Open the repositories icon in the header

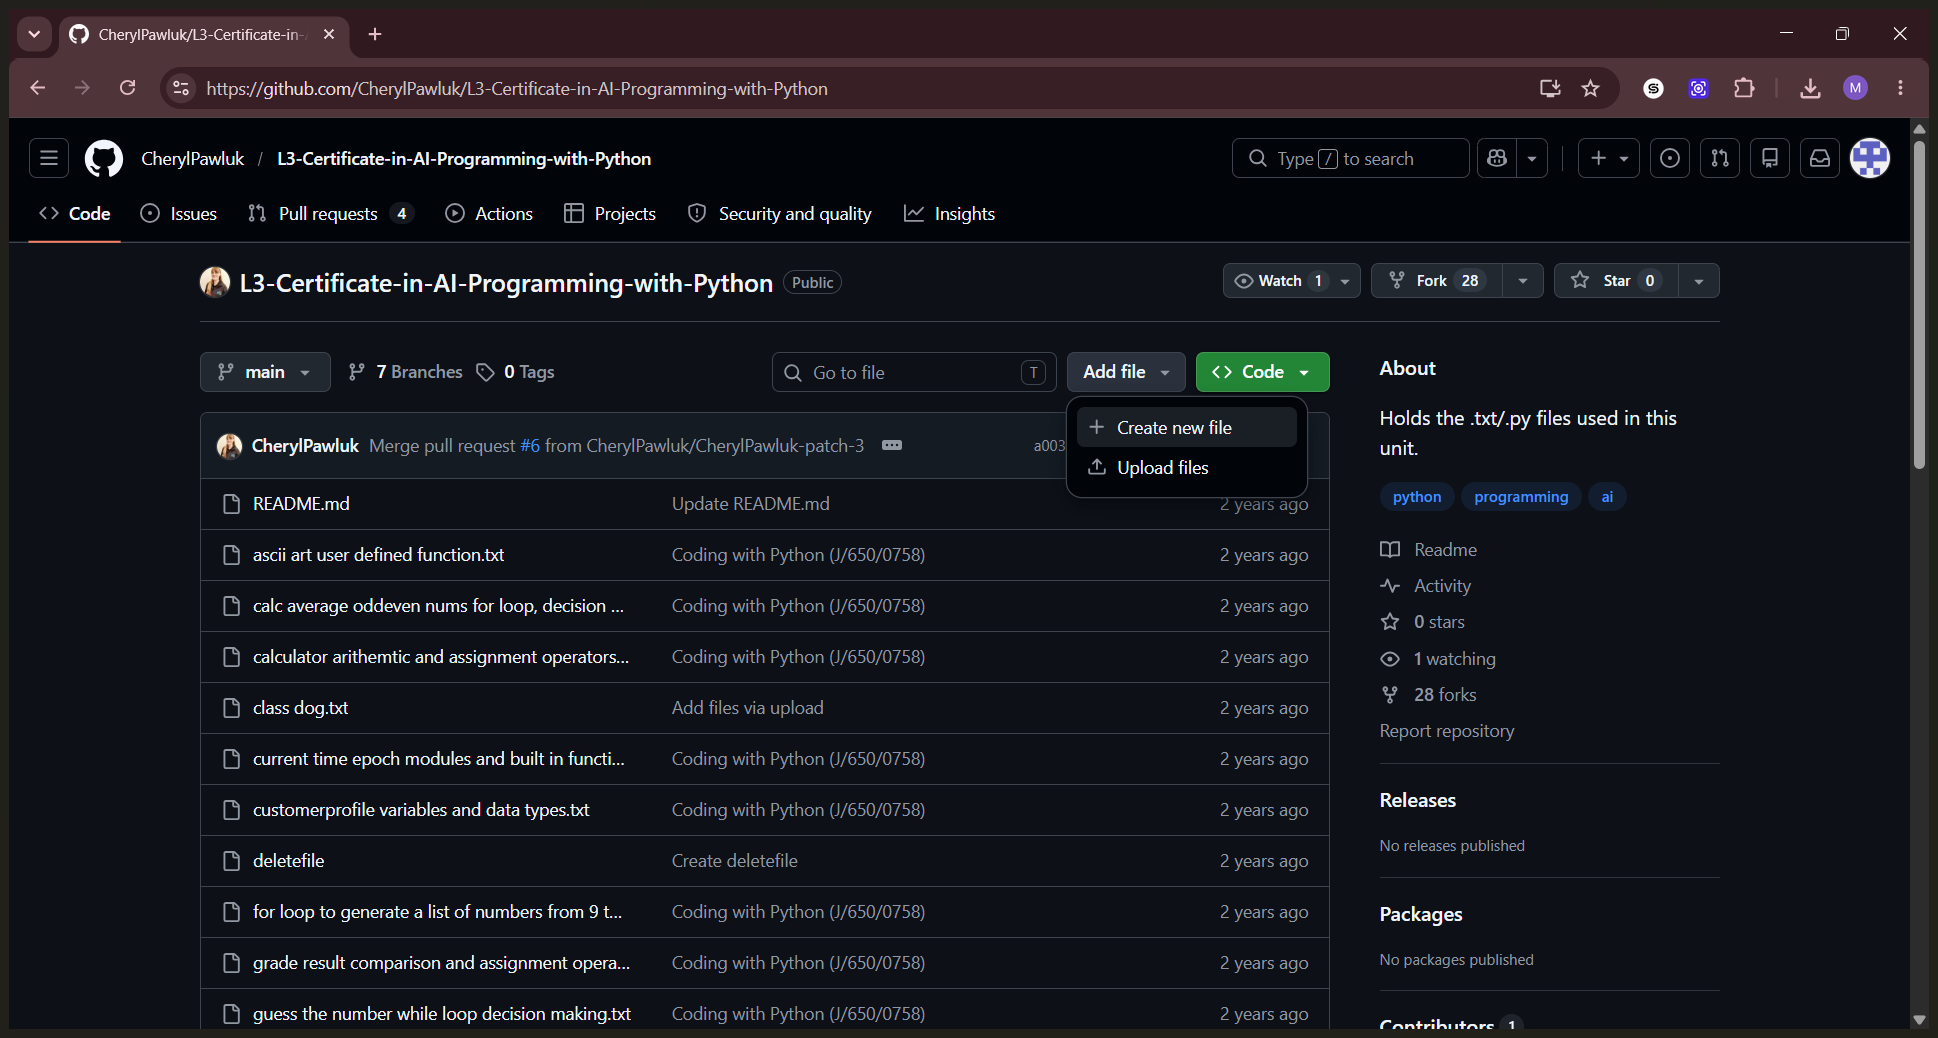pos(1770,158)
